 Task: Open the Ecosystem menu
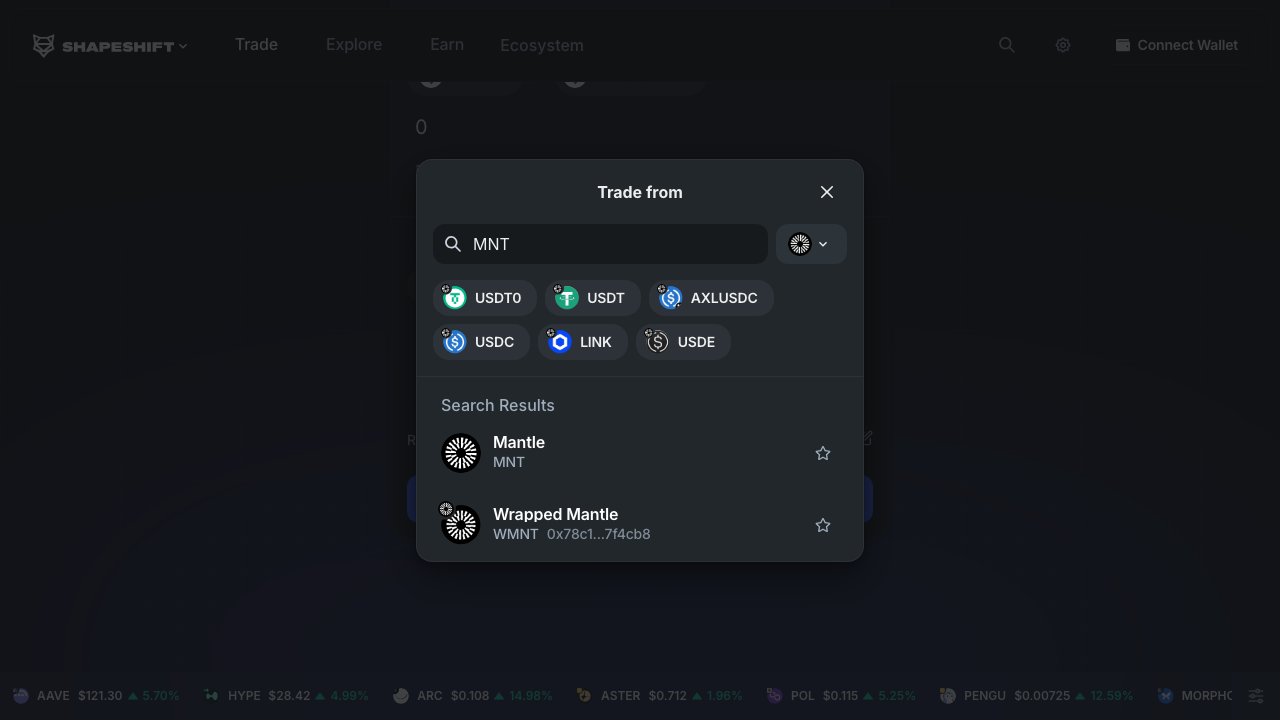[542, 45]
